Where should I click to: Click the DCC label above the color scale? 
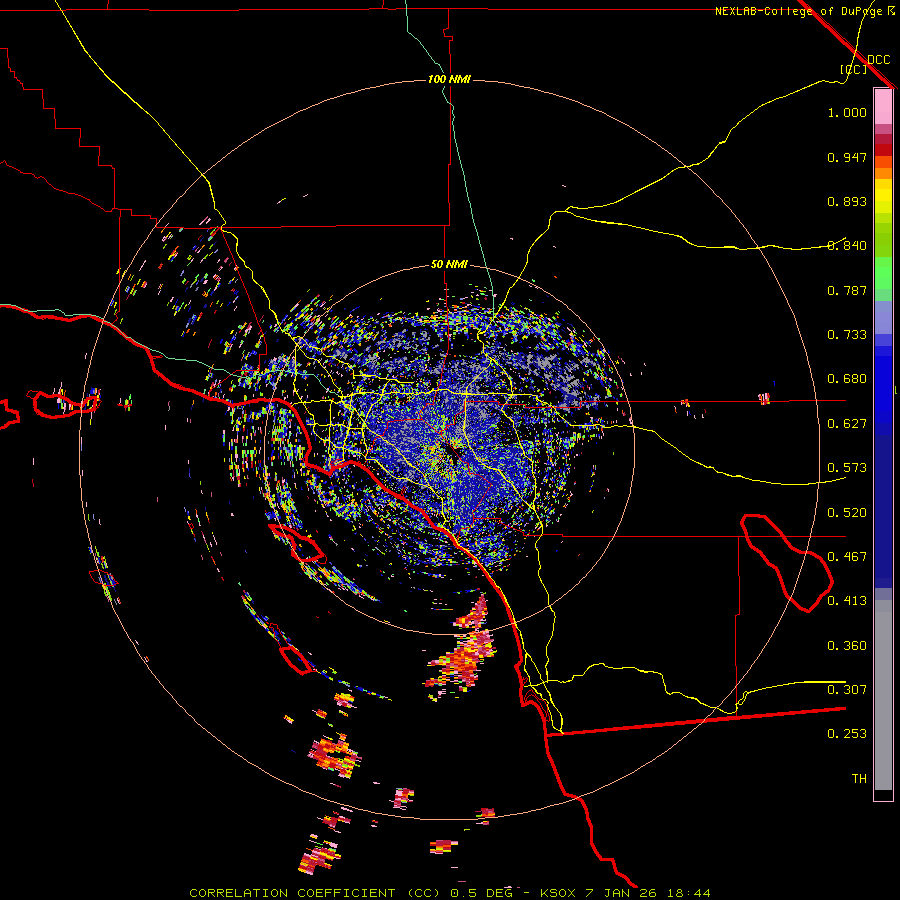click(879, 60)
